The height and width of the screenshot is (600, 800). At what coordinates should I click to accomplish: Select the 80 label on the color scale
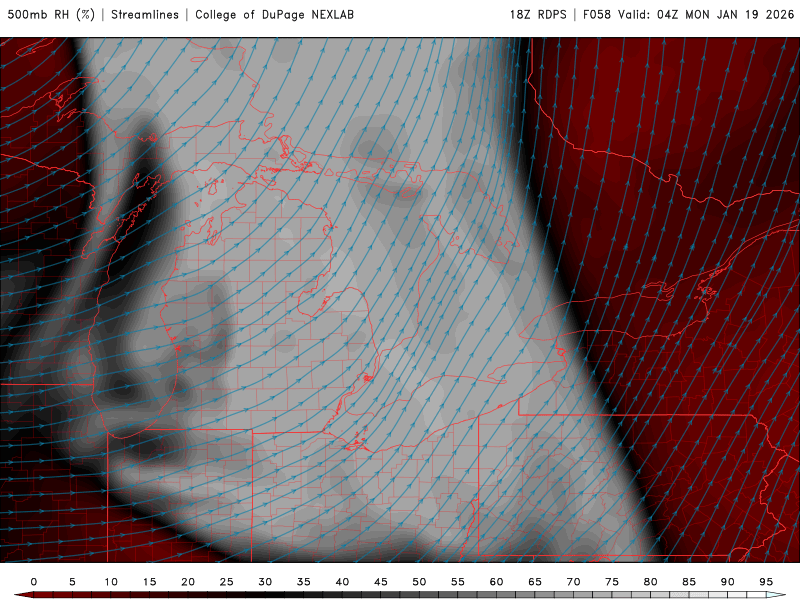click(x=651, y=582)
